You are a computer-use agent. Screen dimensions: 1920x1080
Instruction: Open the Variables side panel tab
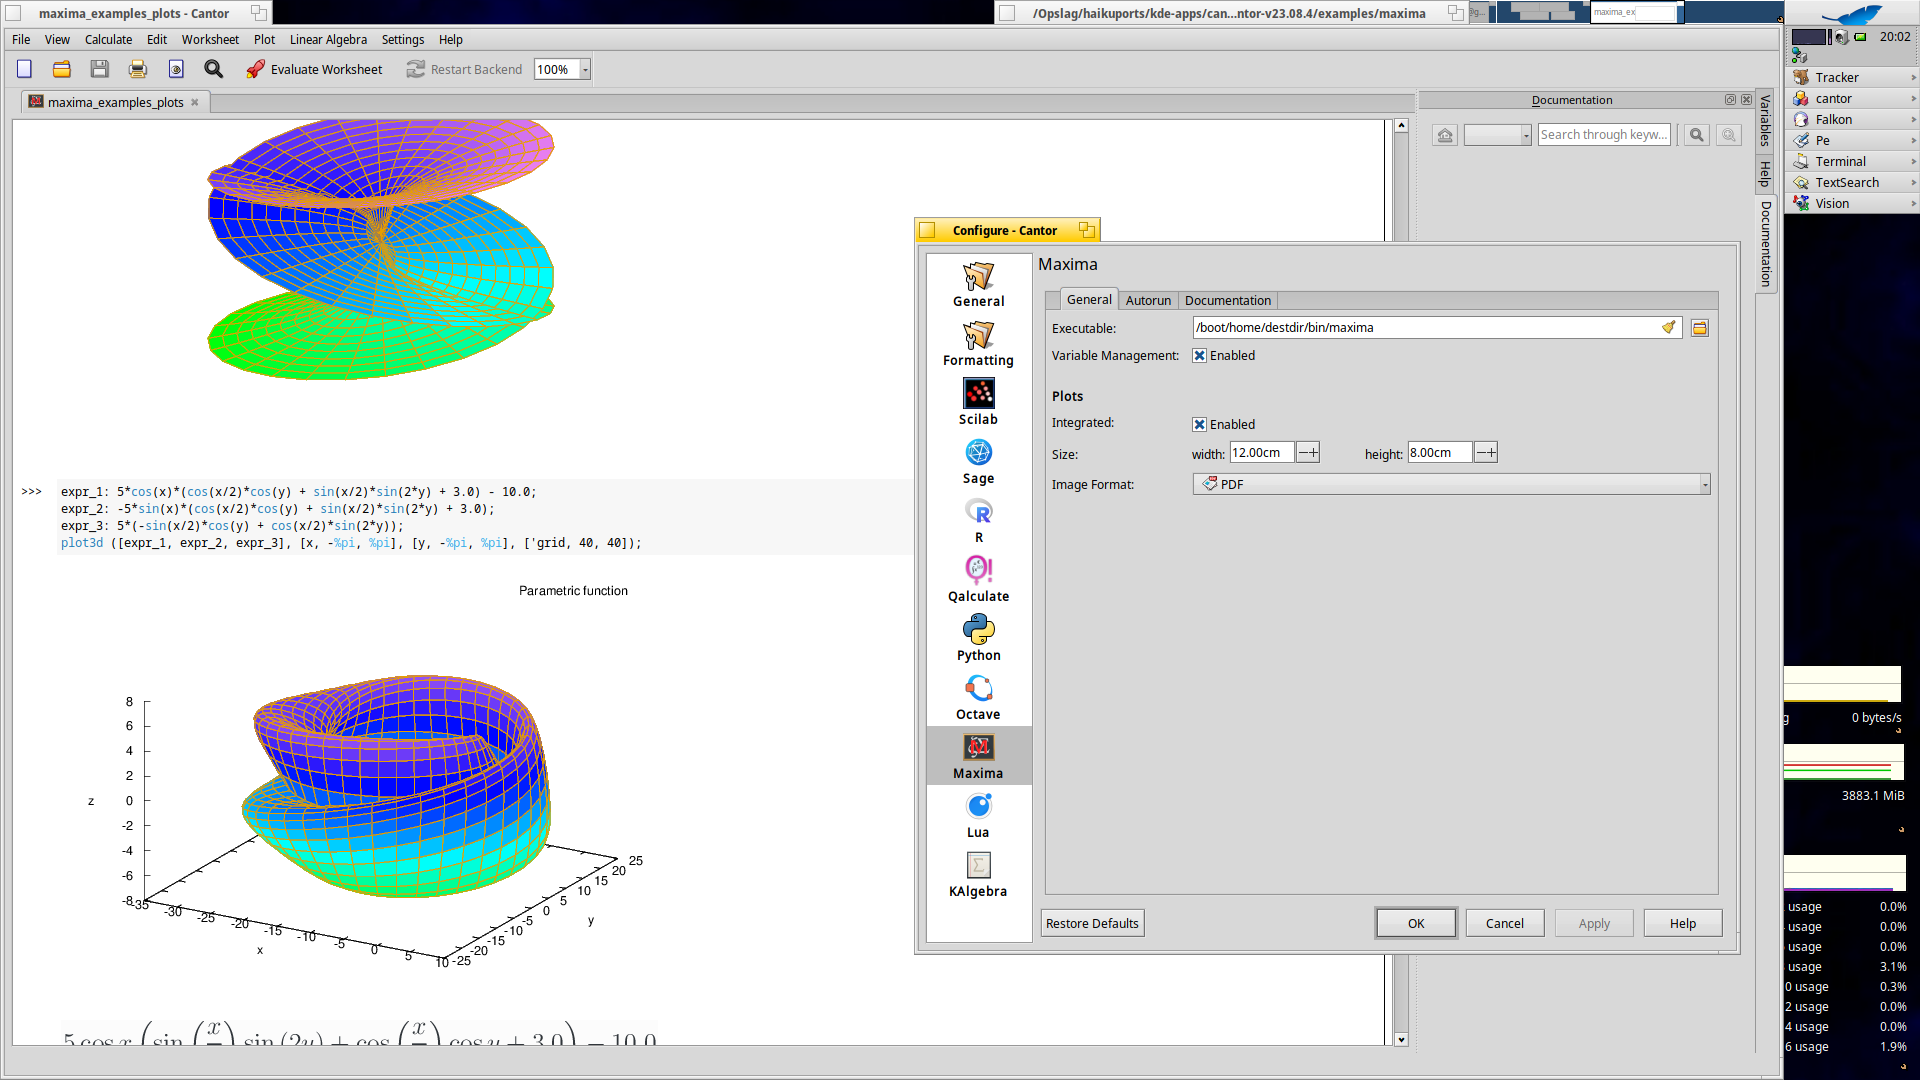tap(1766, 120)
